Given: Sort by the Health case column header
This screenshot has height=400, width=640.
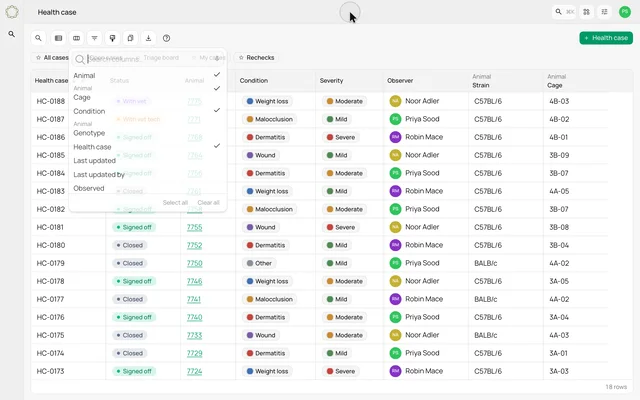Looking at the screenshot, I should pyautogui.click(x=51, y=80).
